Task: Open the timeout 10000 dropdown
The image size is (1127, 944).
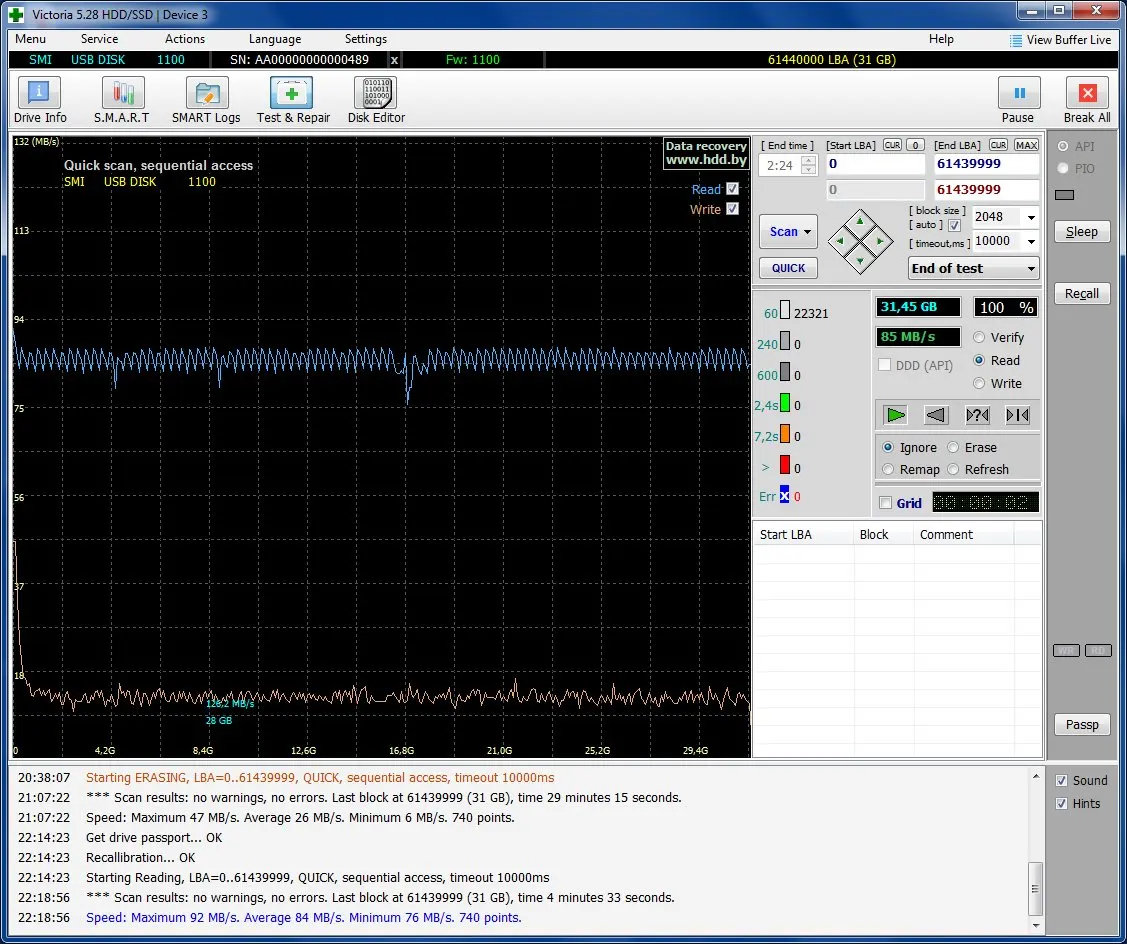Action: [1031, 241]
